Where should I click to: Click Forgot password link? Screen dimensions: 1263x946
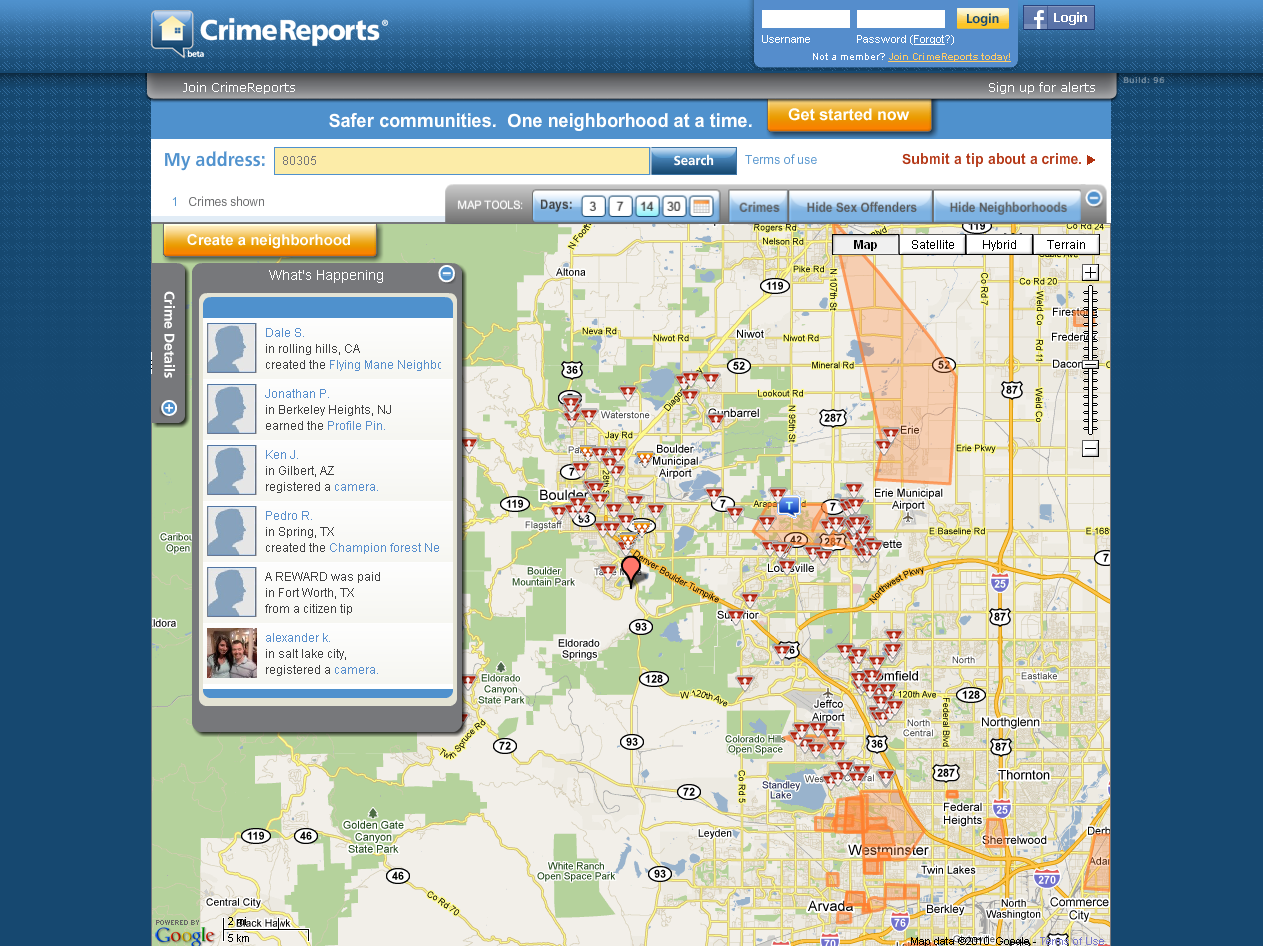pyautogui.click(x=929, y=39)
